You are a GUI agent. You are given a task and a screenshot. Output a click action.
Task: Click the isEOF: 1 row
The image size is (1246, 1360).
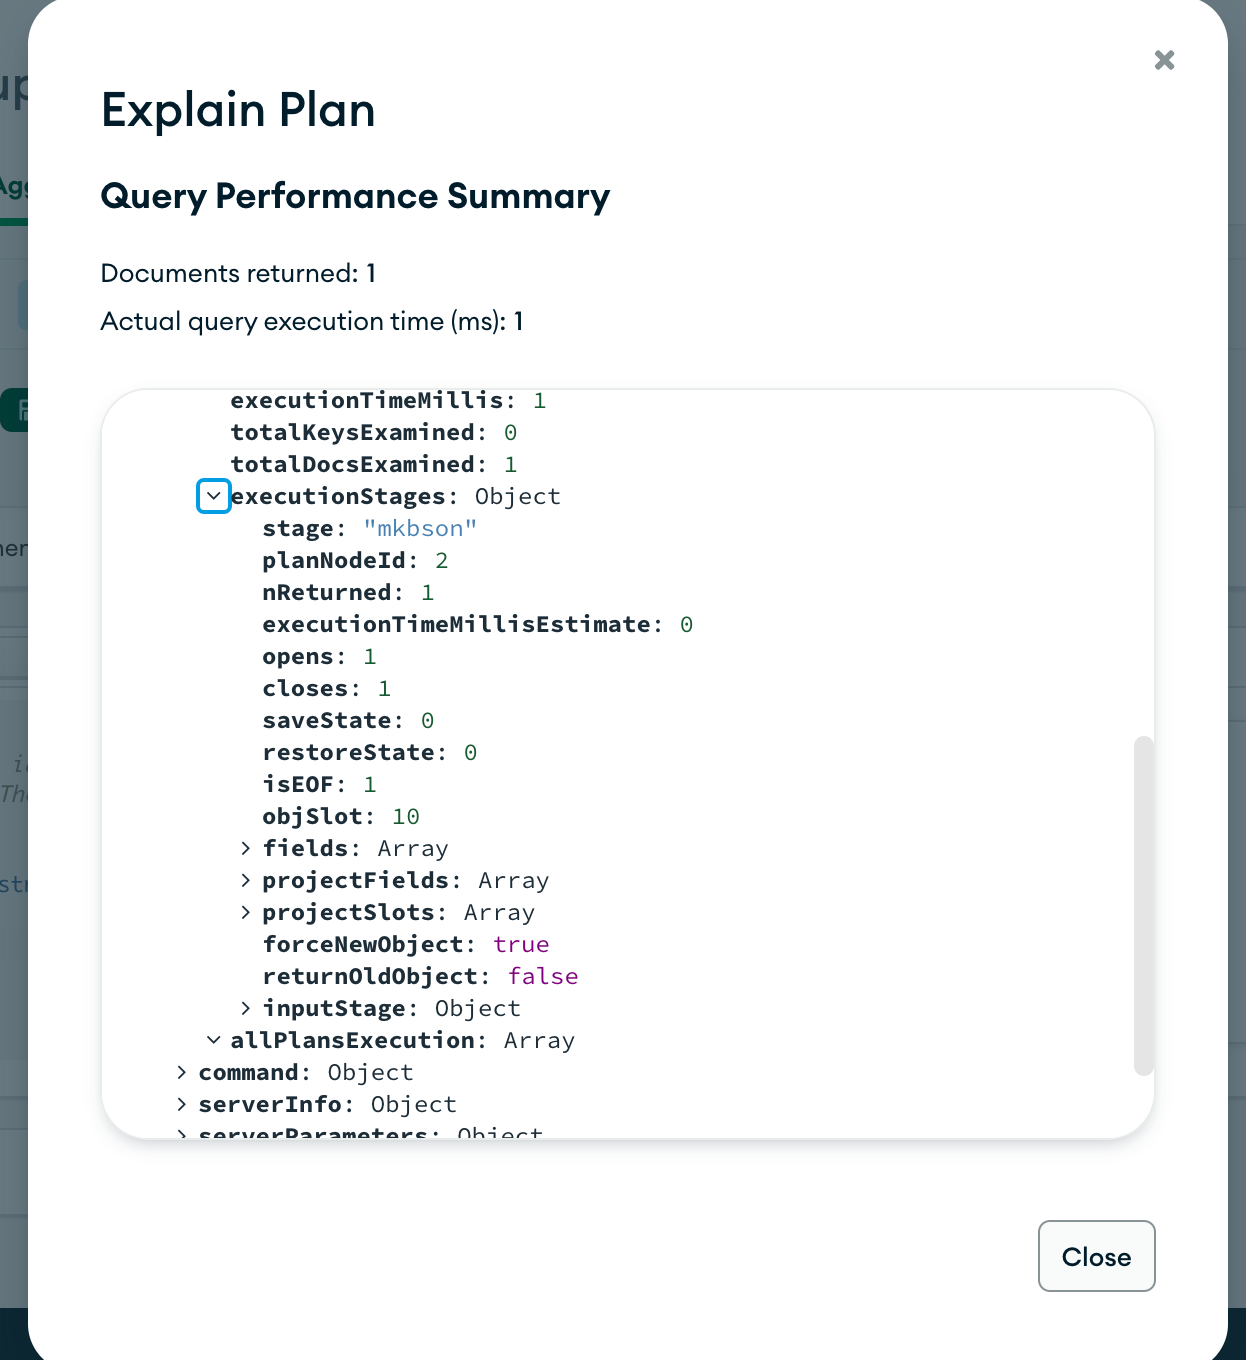(x=320, y=784)
